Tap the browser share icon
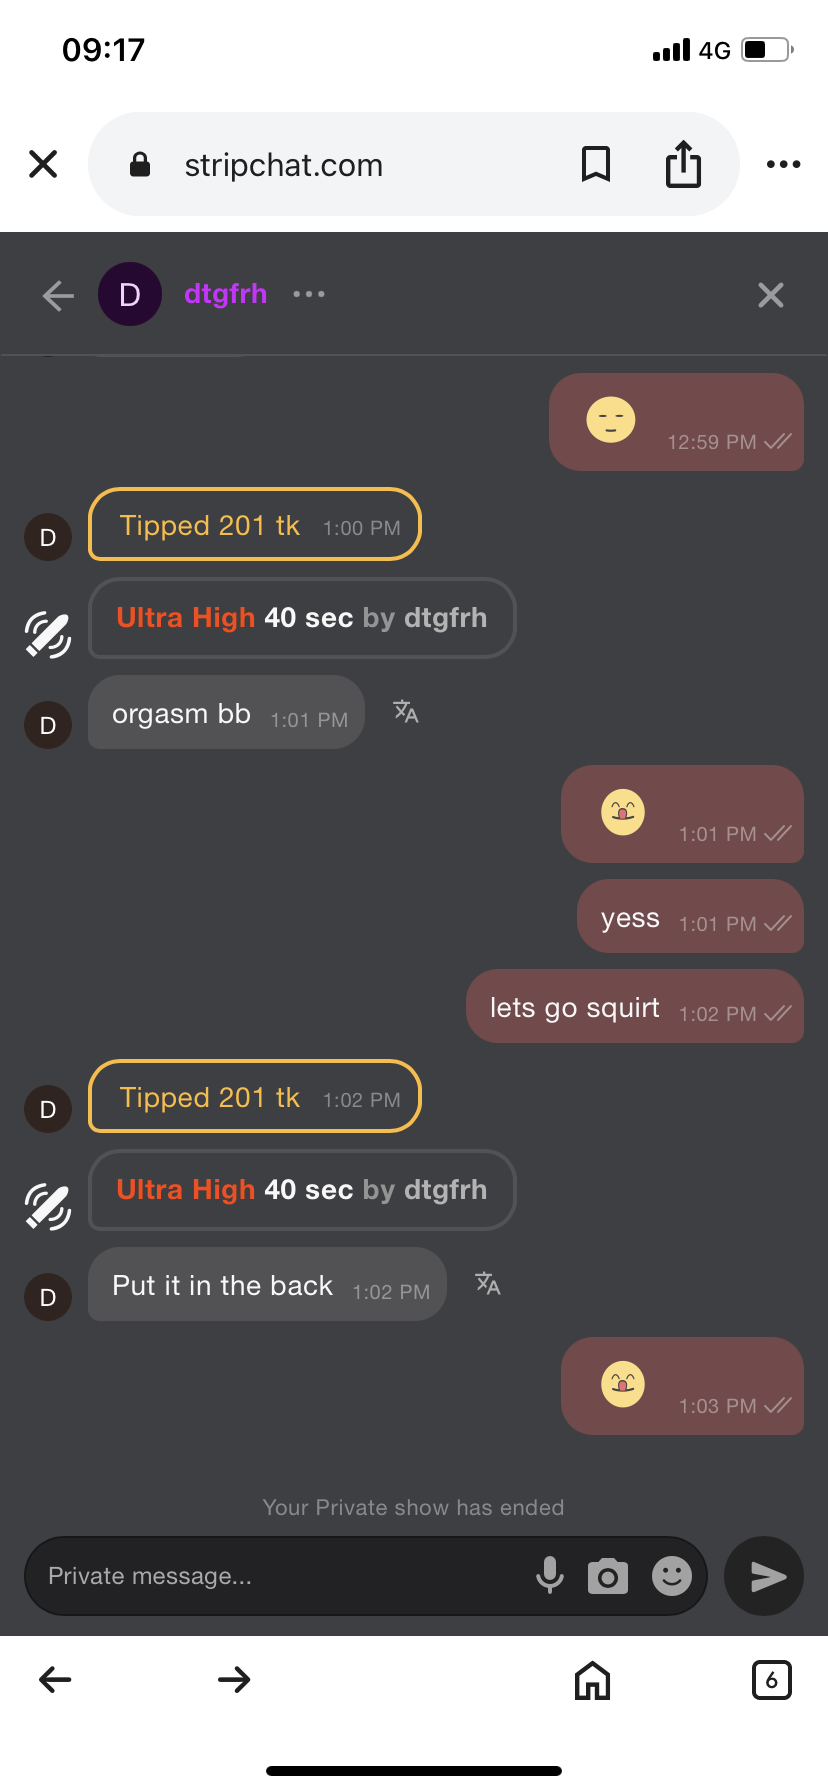 coord(683,164)
